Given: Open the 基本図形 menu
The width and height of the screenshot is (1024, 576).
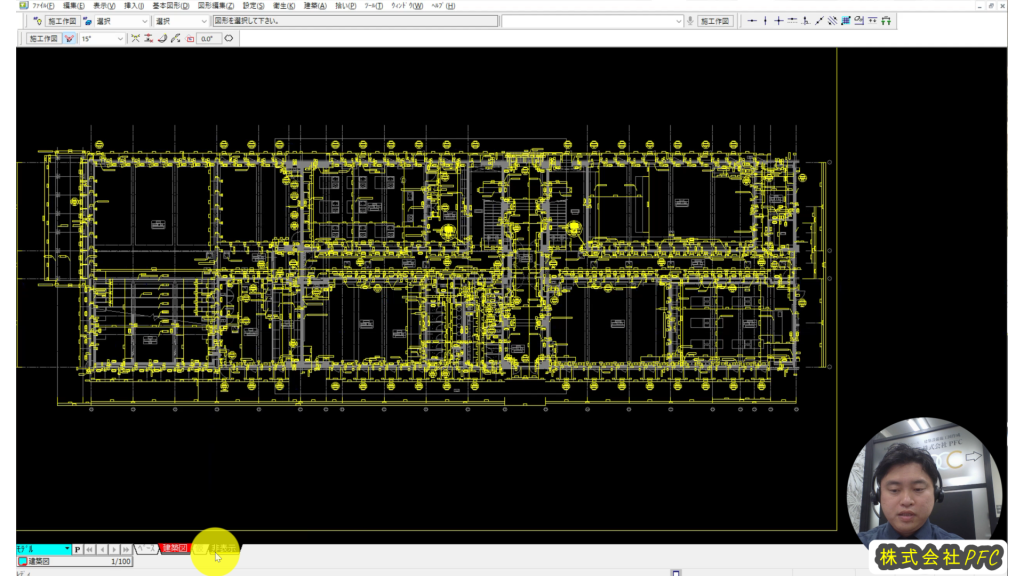Looking at the screenshot, I should point(170,6).
